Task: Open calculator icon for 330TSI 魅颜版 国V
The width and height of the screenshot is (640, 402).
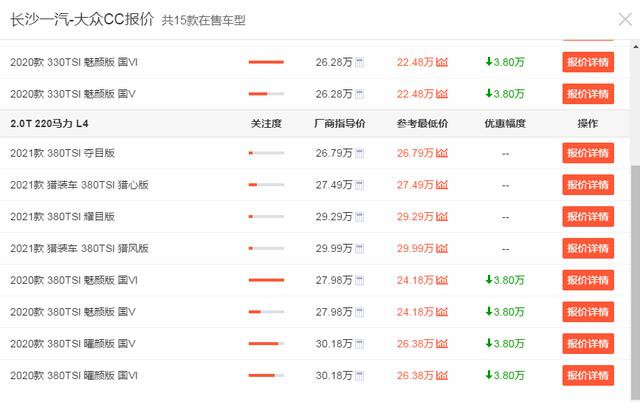Action: 359,94
